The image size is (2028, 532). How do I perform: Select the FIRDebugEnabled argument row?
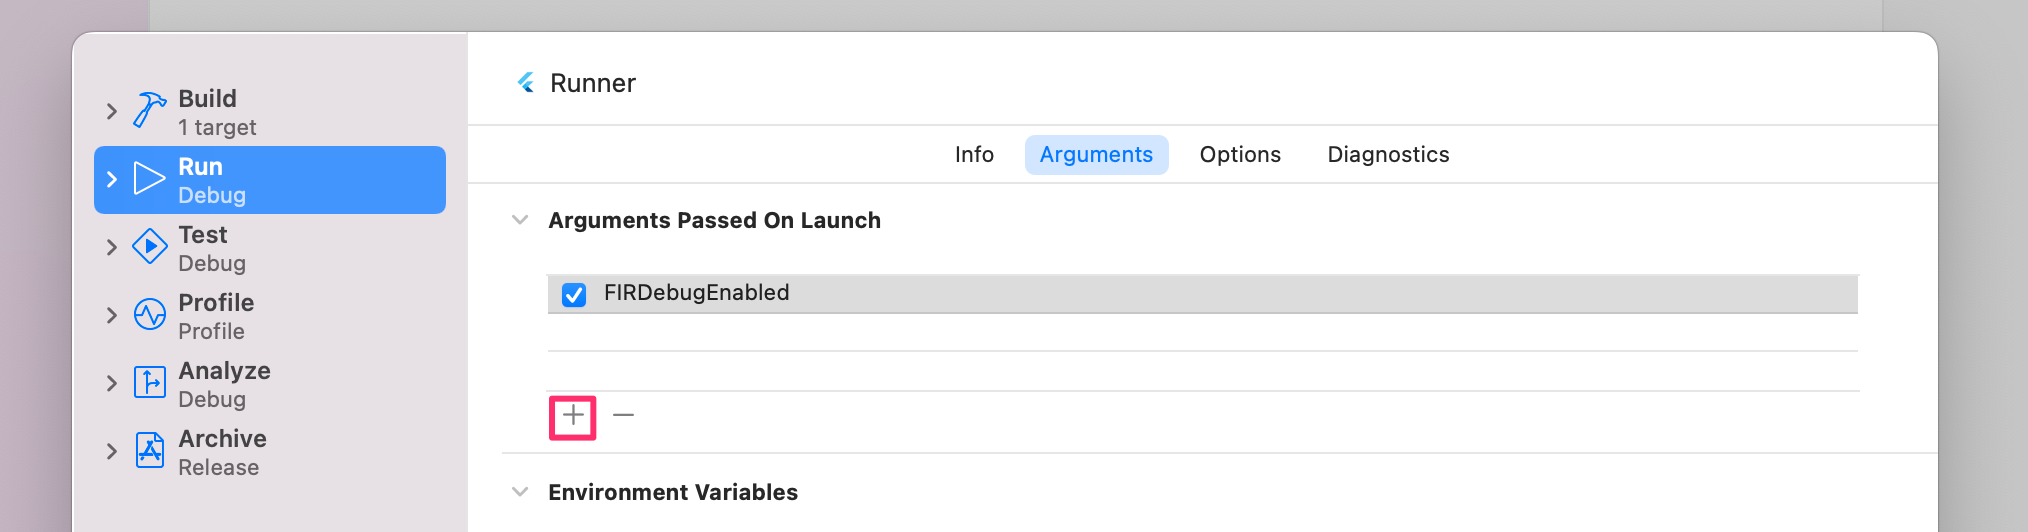[x=1203, y=294]
